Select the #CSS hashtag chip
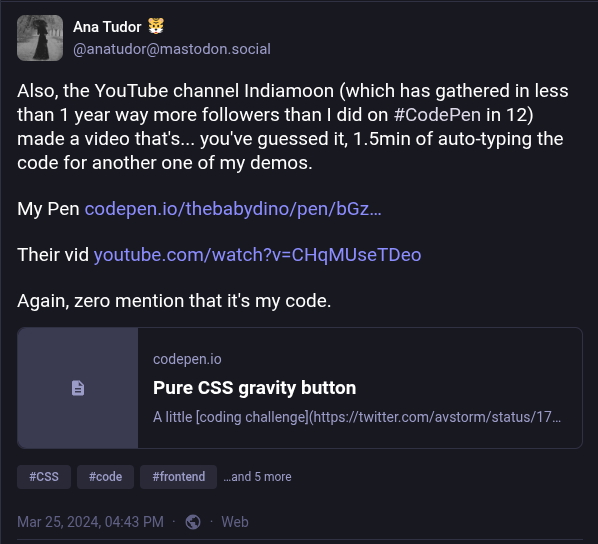 44,477
